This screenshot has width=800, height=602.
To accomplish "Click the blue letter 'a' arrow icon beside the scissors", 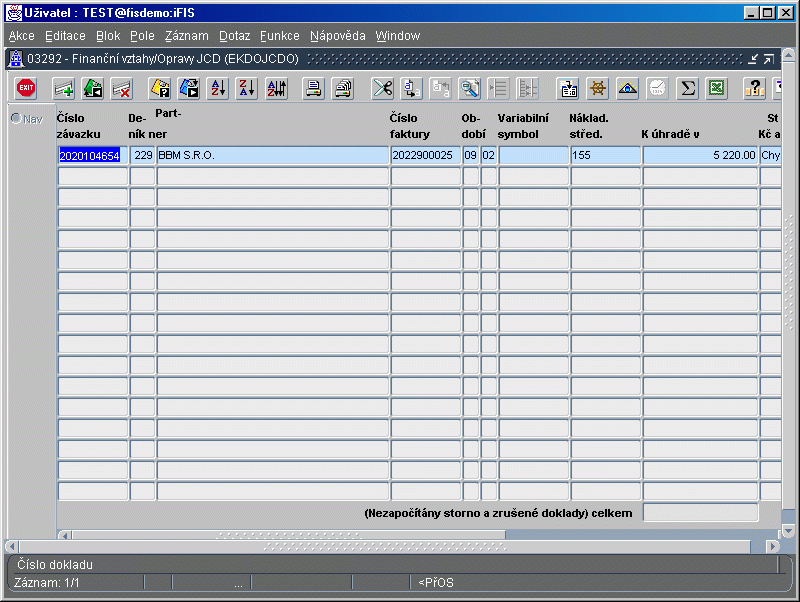I will coord(411,88).
